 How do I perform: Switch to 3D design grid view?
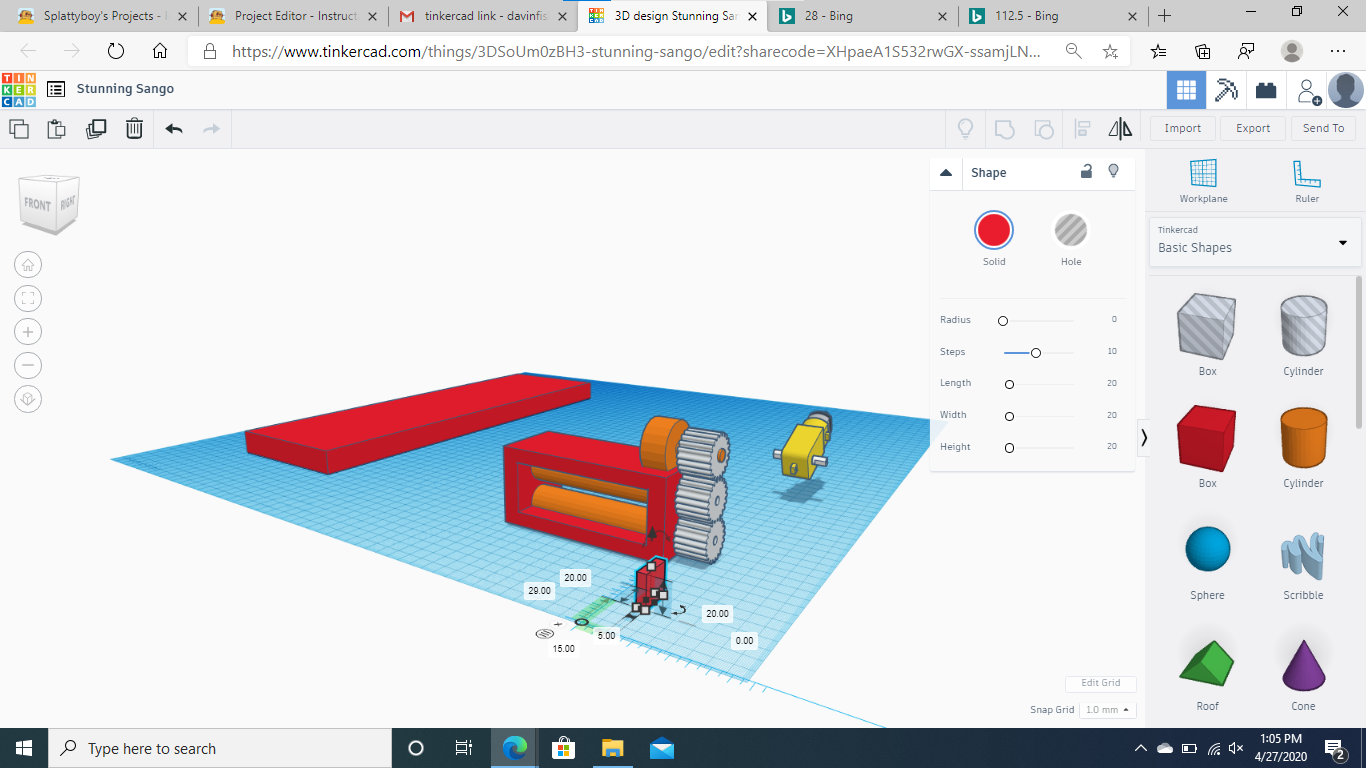[1186, 90]
